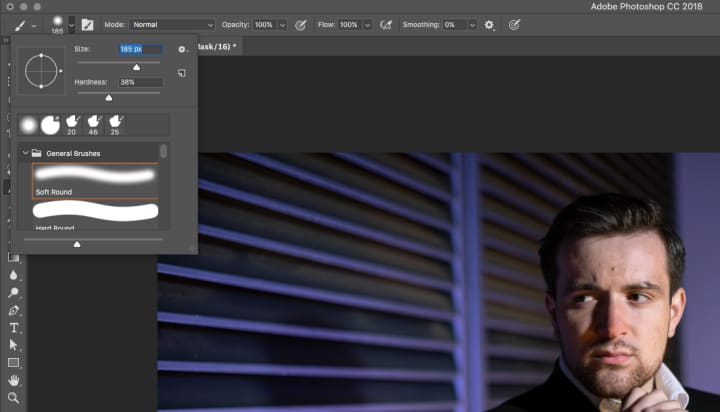720x412 pixels.
Task: Select the Rectangle shape tool
Action: tap(14, 362)
